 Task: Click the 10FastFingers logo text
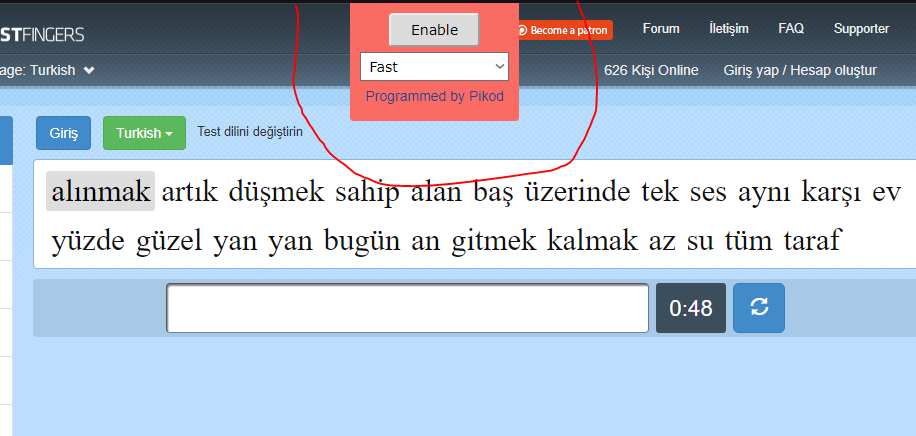pyautogui.click(x=42, y=34)
